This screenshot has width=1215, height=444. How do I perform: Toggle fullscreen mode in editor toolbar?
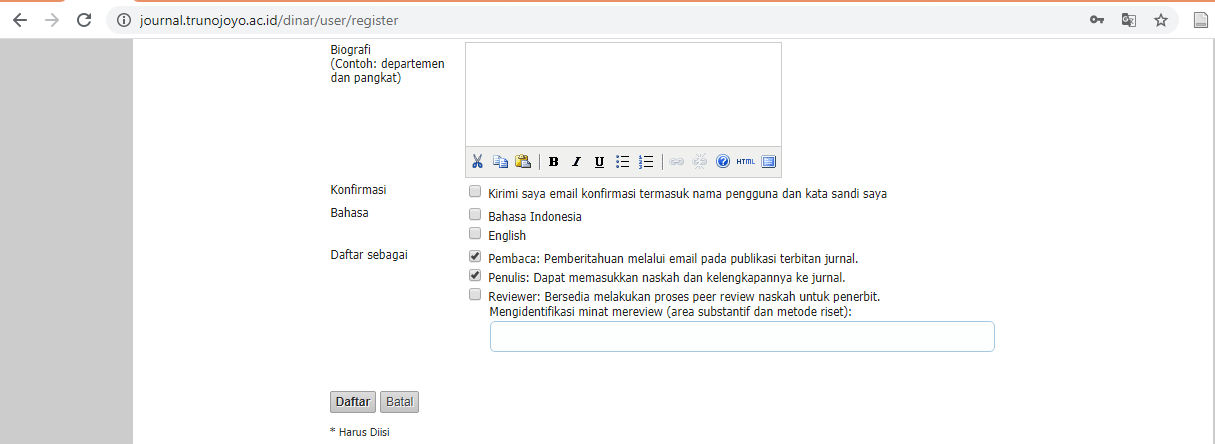pyautogui.click(x=769, y=162)
